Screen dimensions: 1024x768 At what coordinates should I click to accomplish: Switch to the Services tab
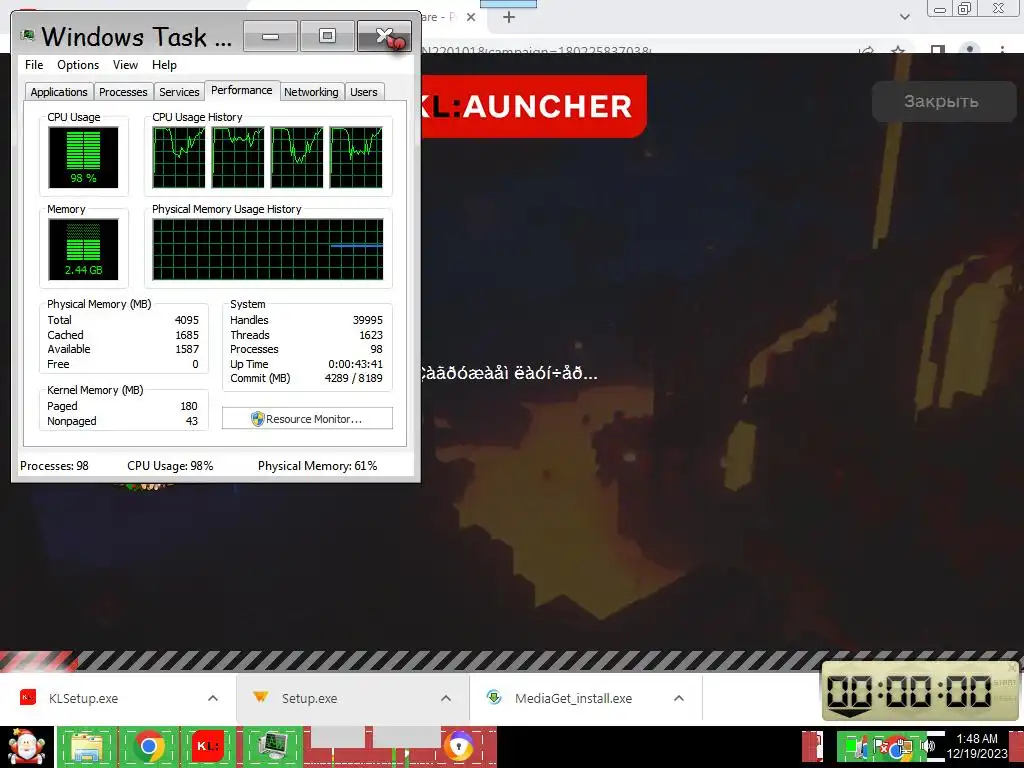pos(179,92)
